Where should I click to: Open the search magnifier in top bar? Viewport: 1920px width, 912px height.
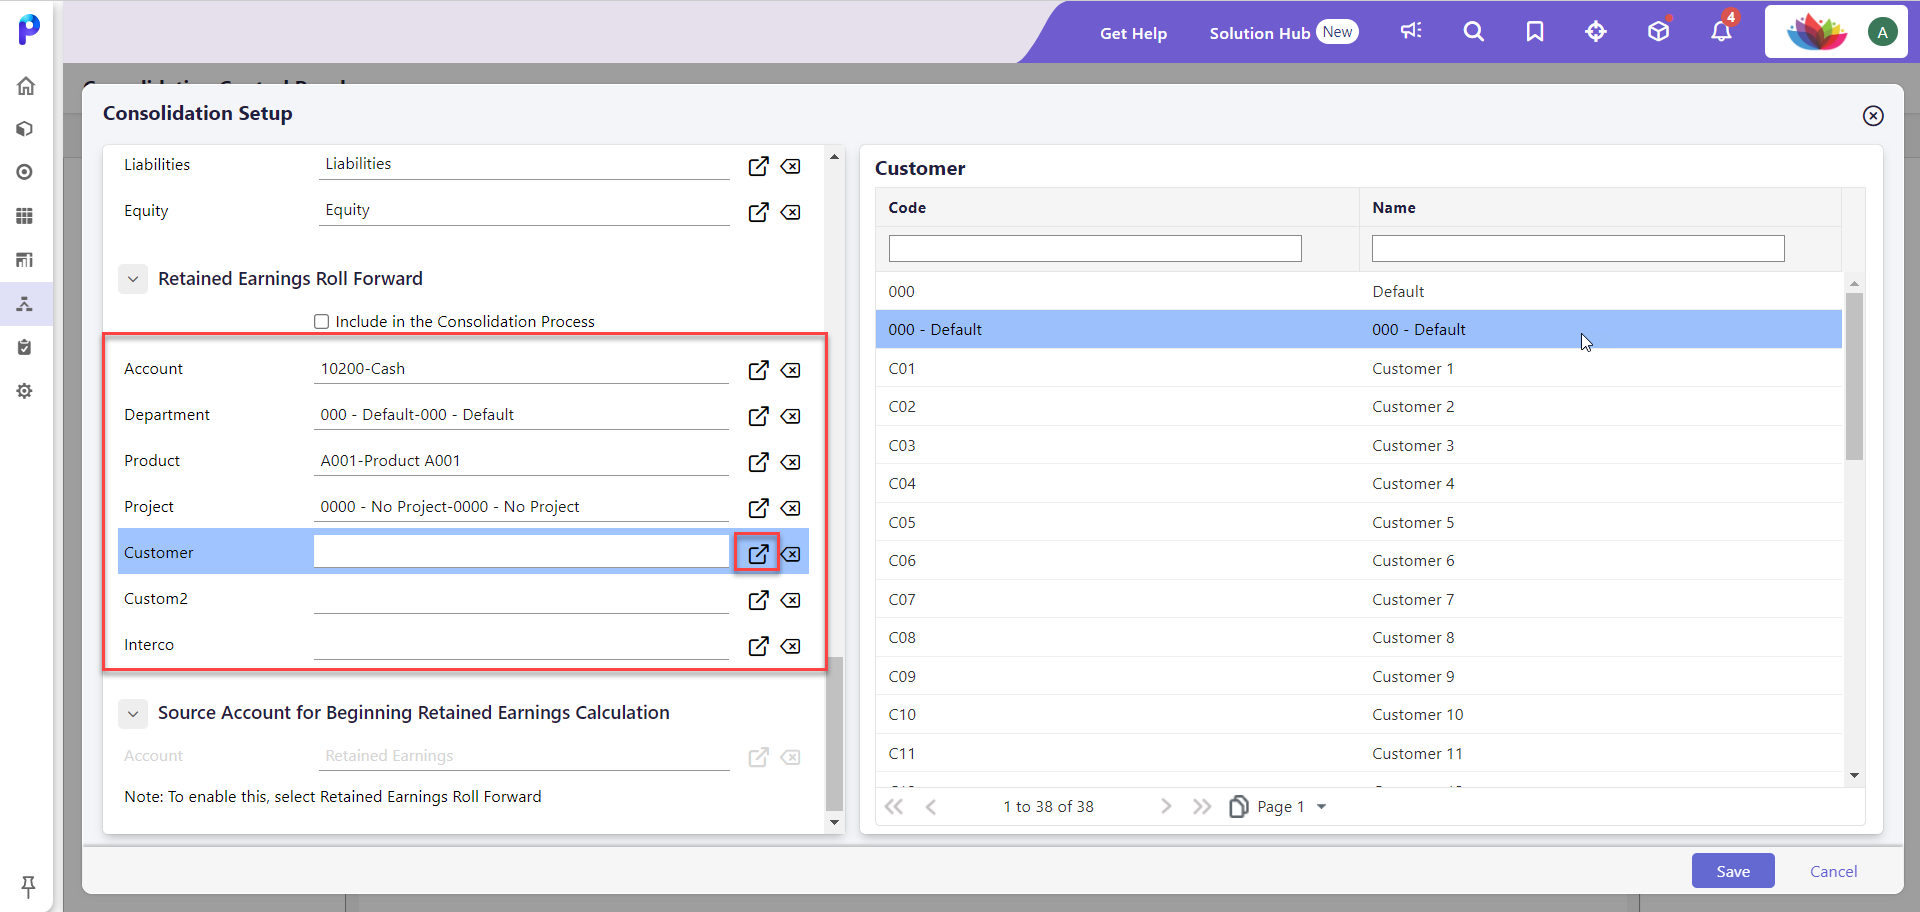(x=1473, y=32)
